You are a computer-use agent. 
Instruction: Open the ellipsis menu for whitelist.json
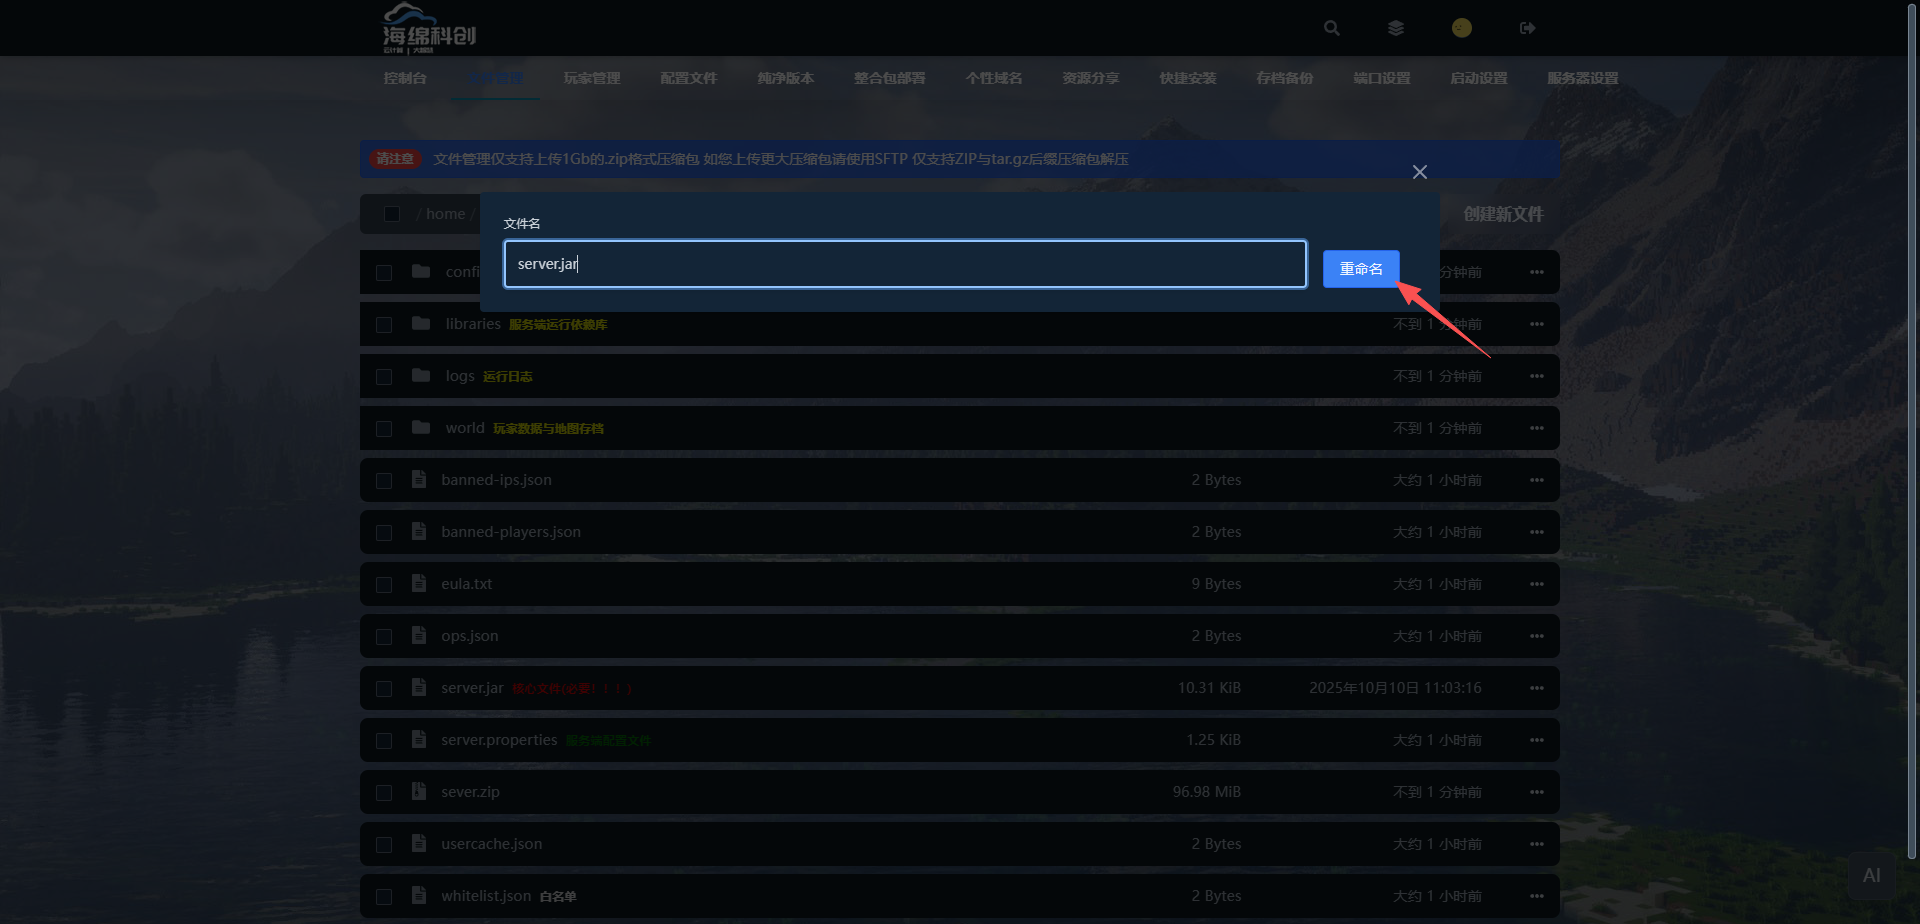tap(1536, 896)
